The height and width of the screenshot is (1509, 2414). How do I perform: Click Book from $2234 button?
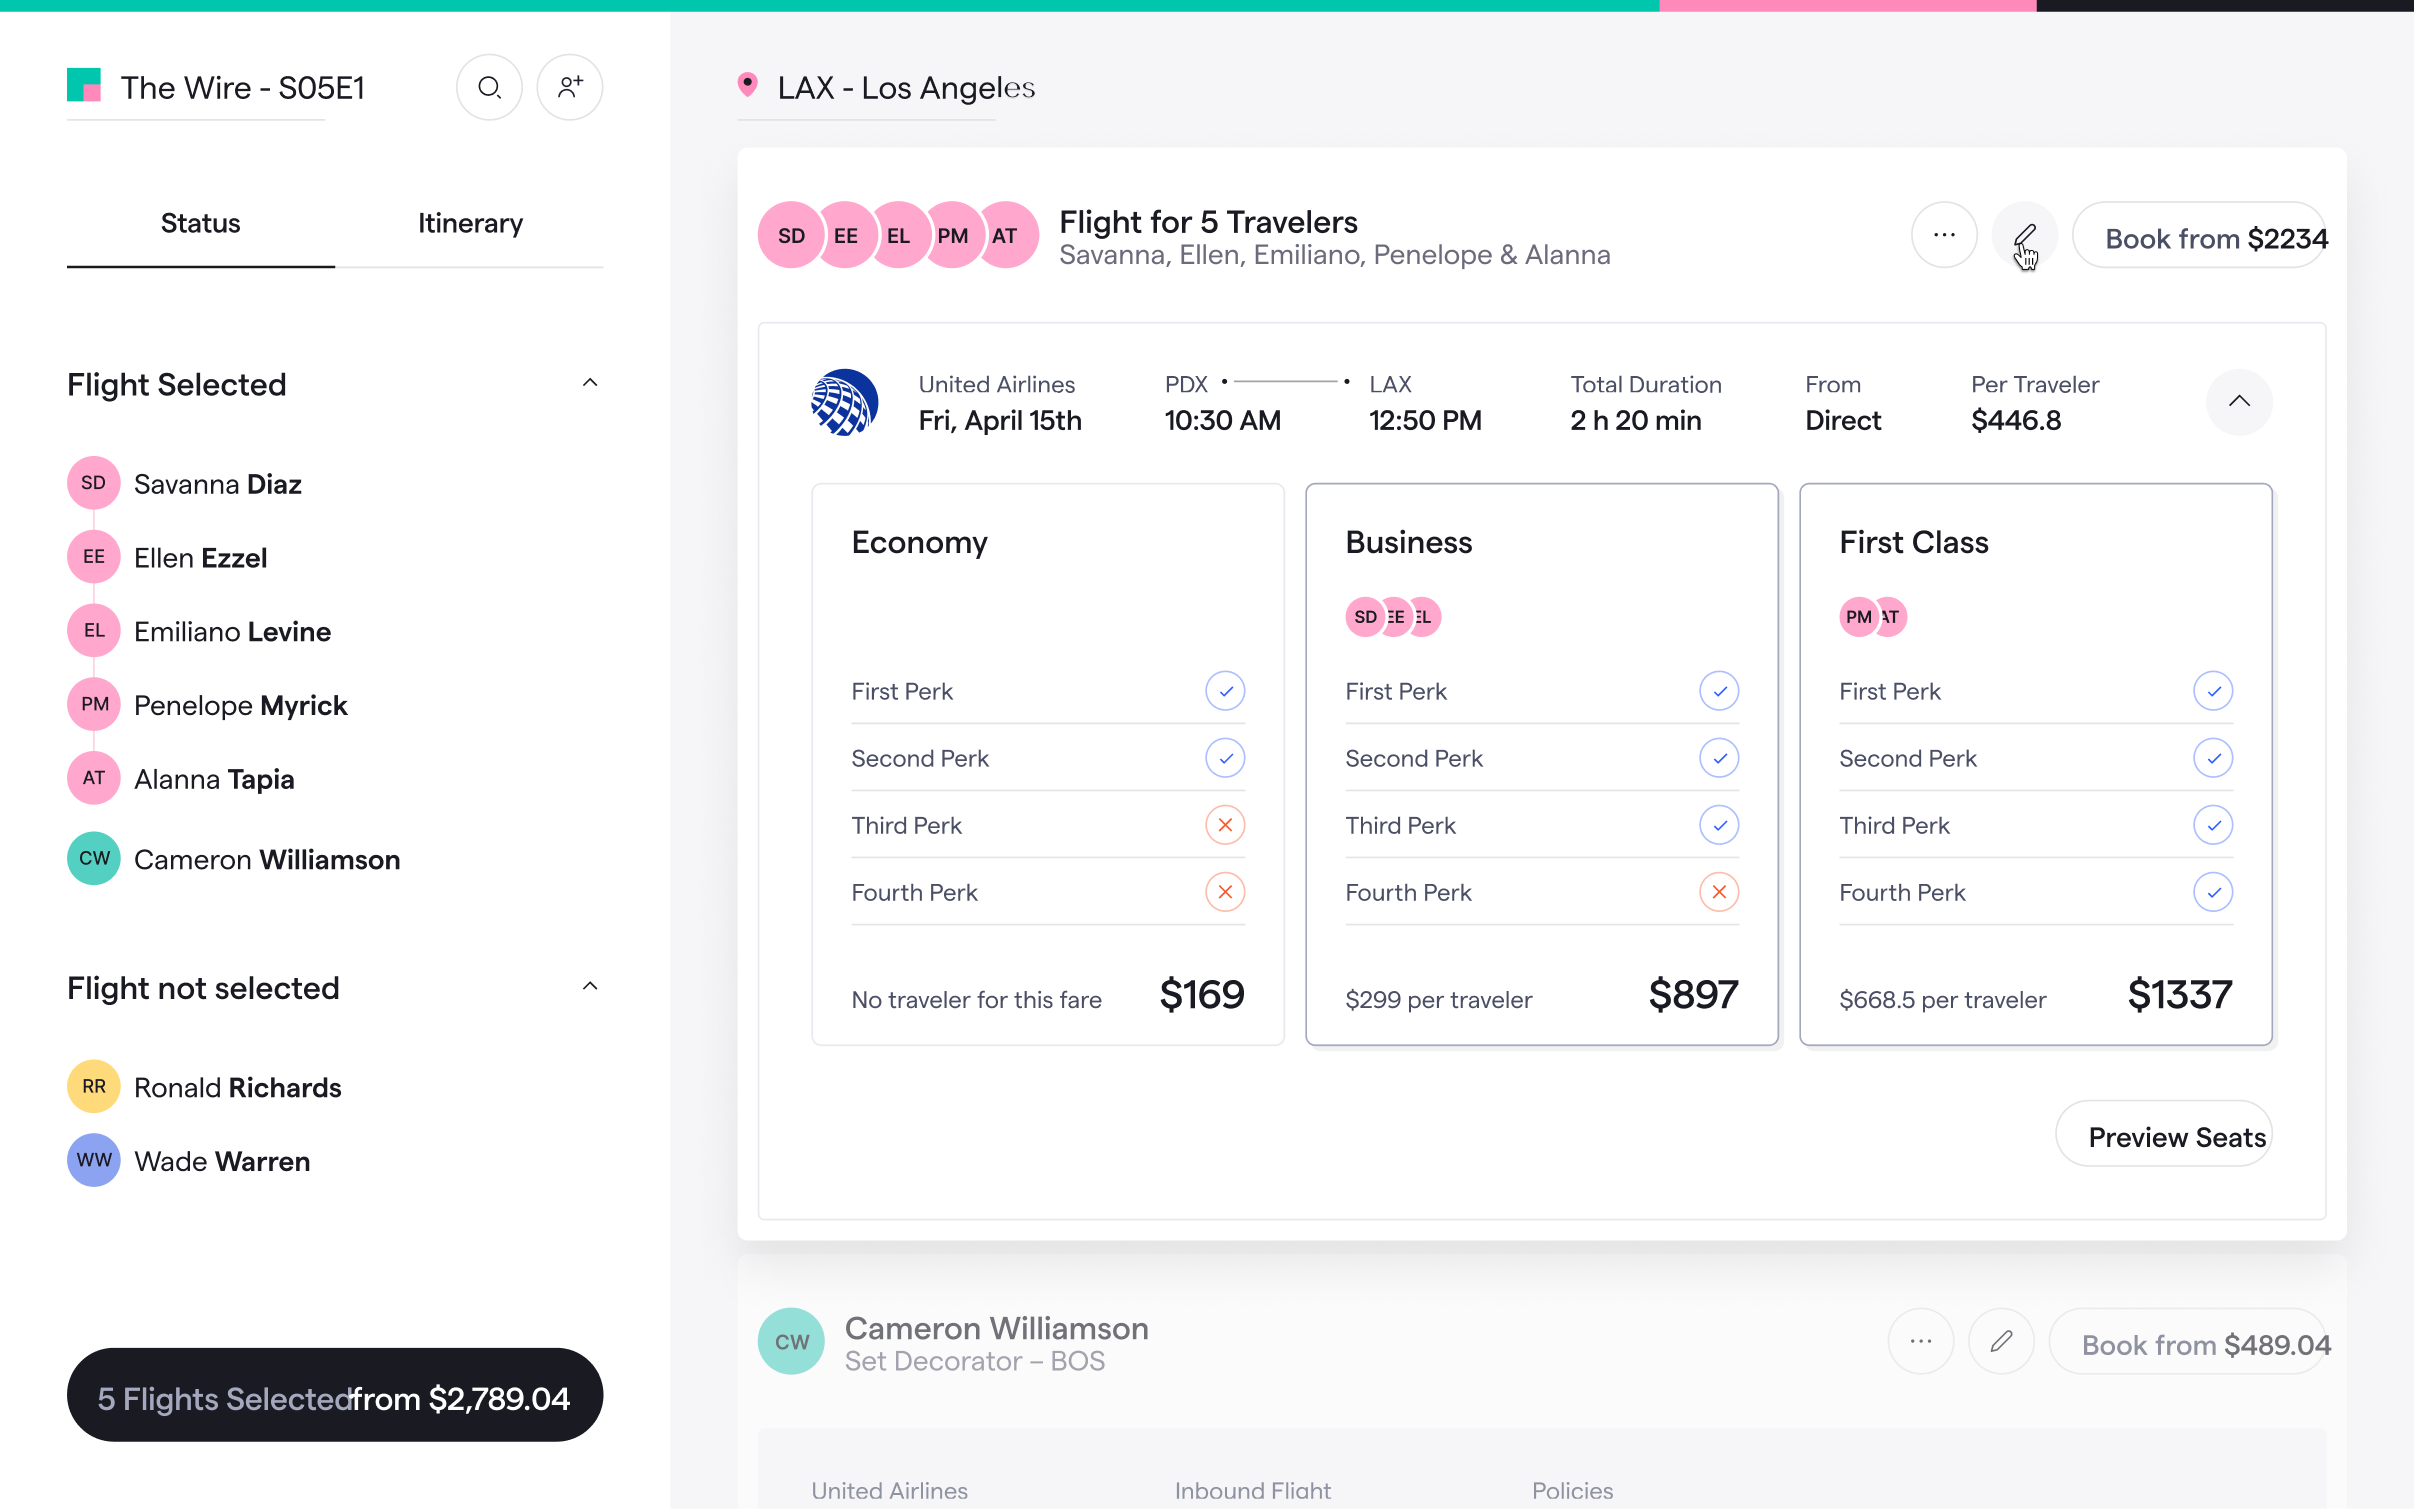tap(2199, 238)
